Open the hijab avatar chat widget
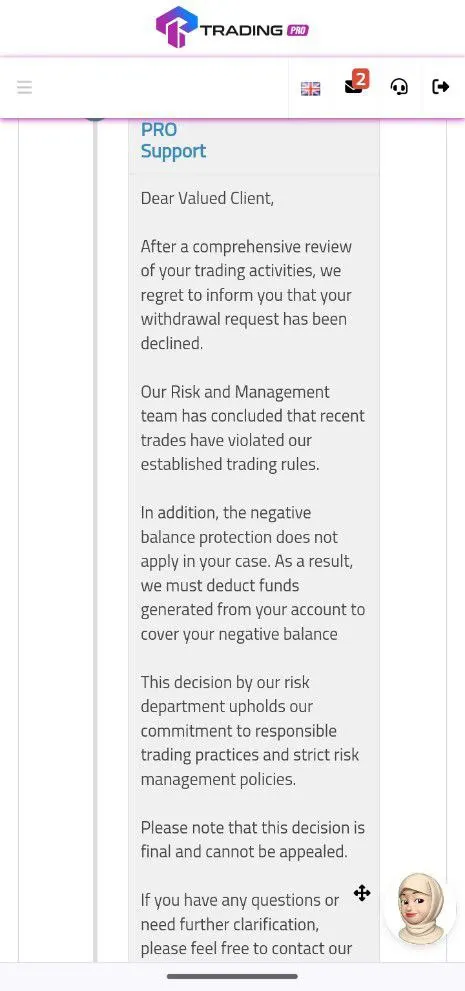 [x=421, y=908]
